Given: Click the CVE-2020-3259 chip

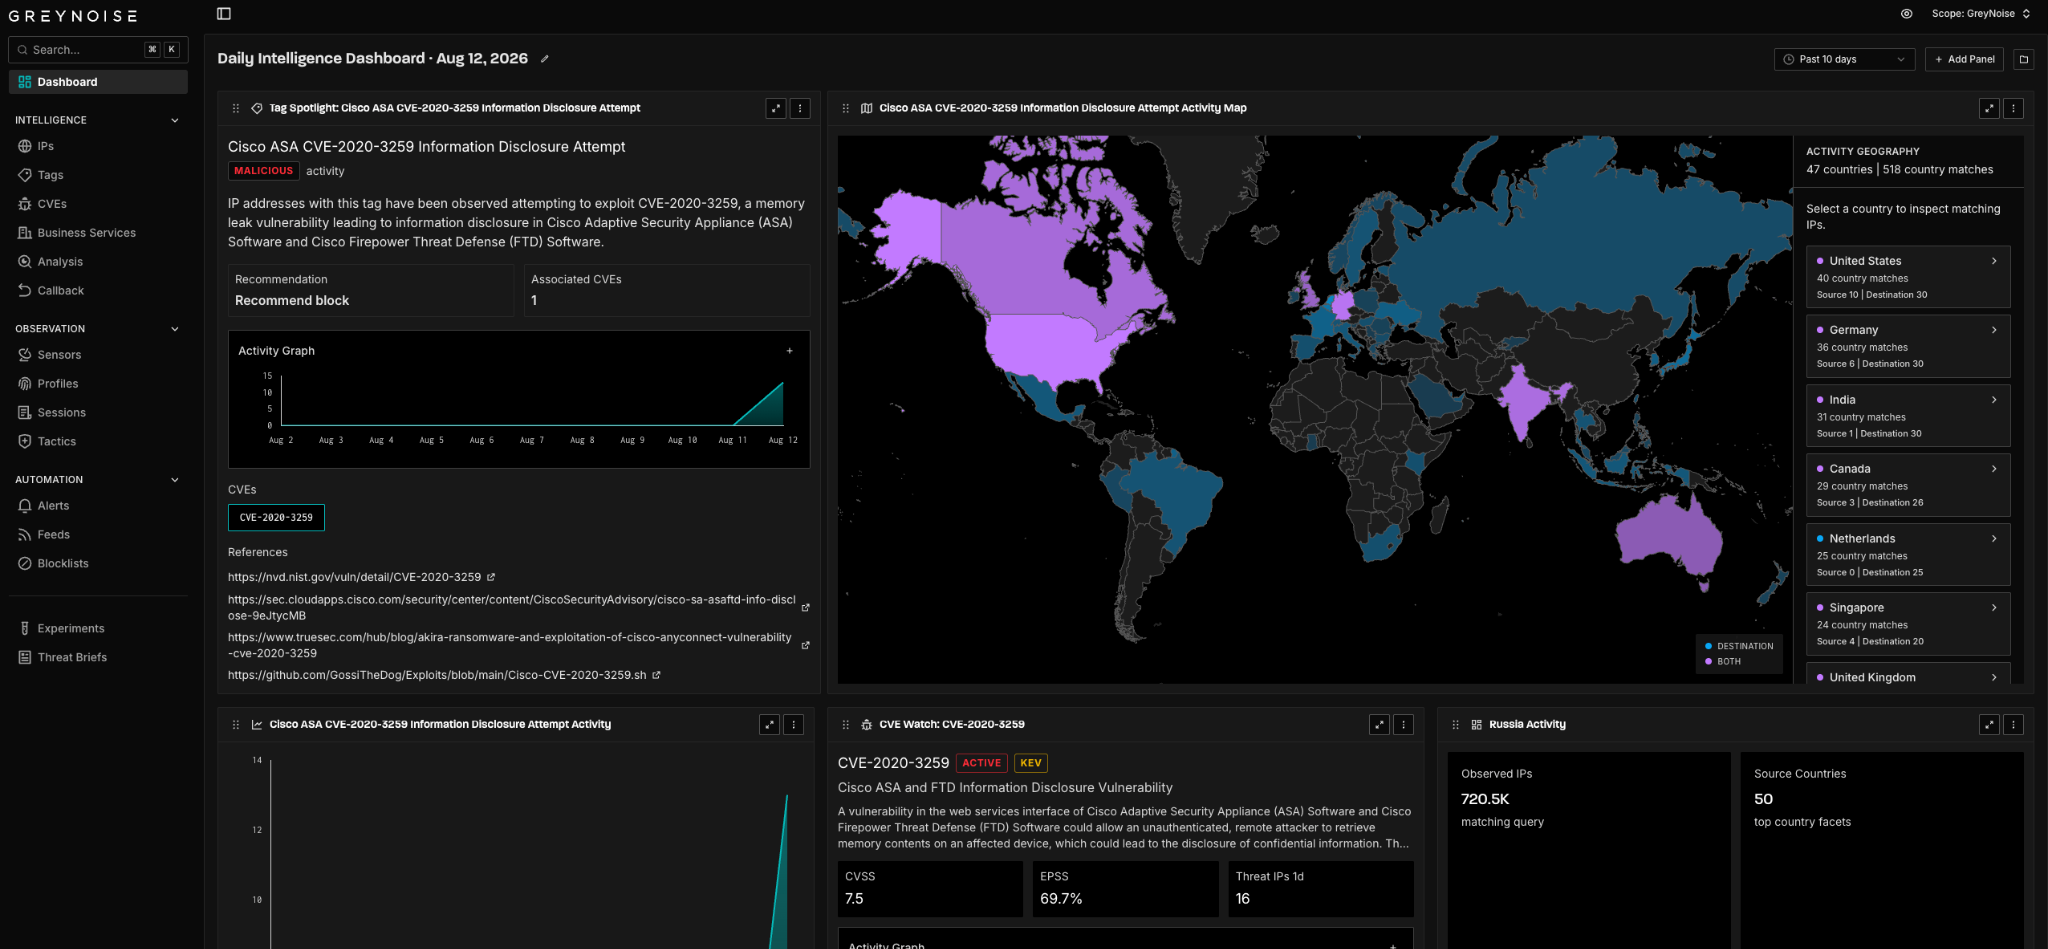Looking at the screenshot, I should (276, 518).
